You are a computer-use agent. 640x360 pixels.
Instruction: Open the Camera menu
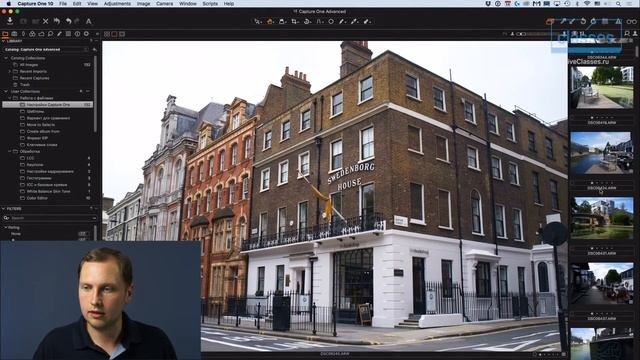coord(164,4)
